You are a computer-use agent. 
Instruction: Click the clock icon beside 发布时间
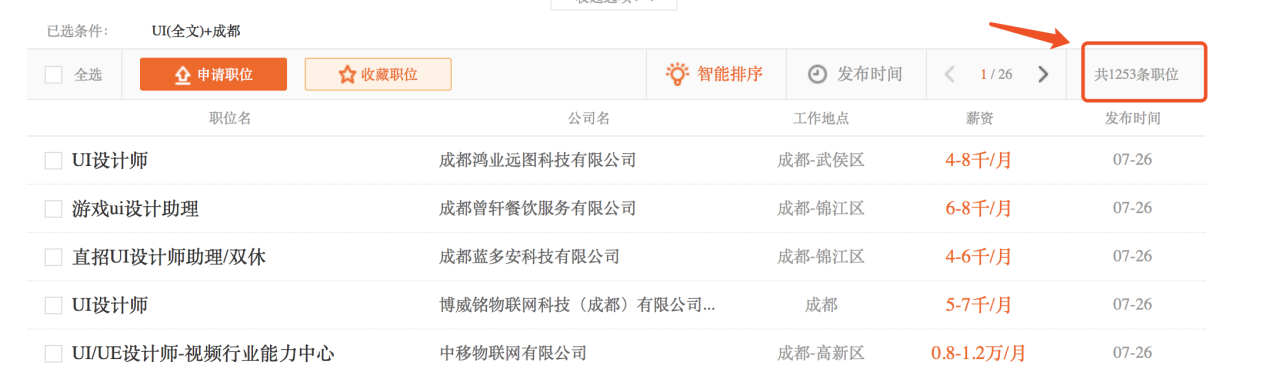[817, 74]
